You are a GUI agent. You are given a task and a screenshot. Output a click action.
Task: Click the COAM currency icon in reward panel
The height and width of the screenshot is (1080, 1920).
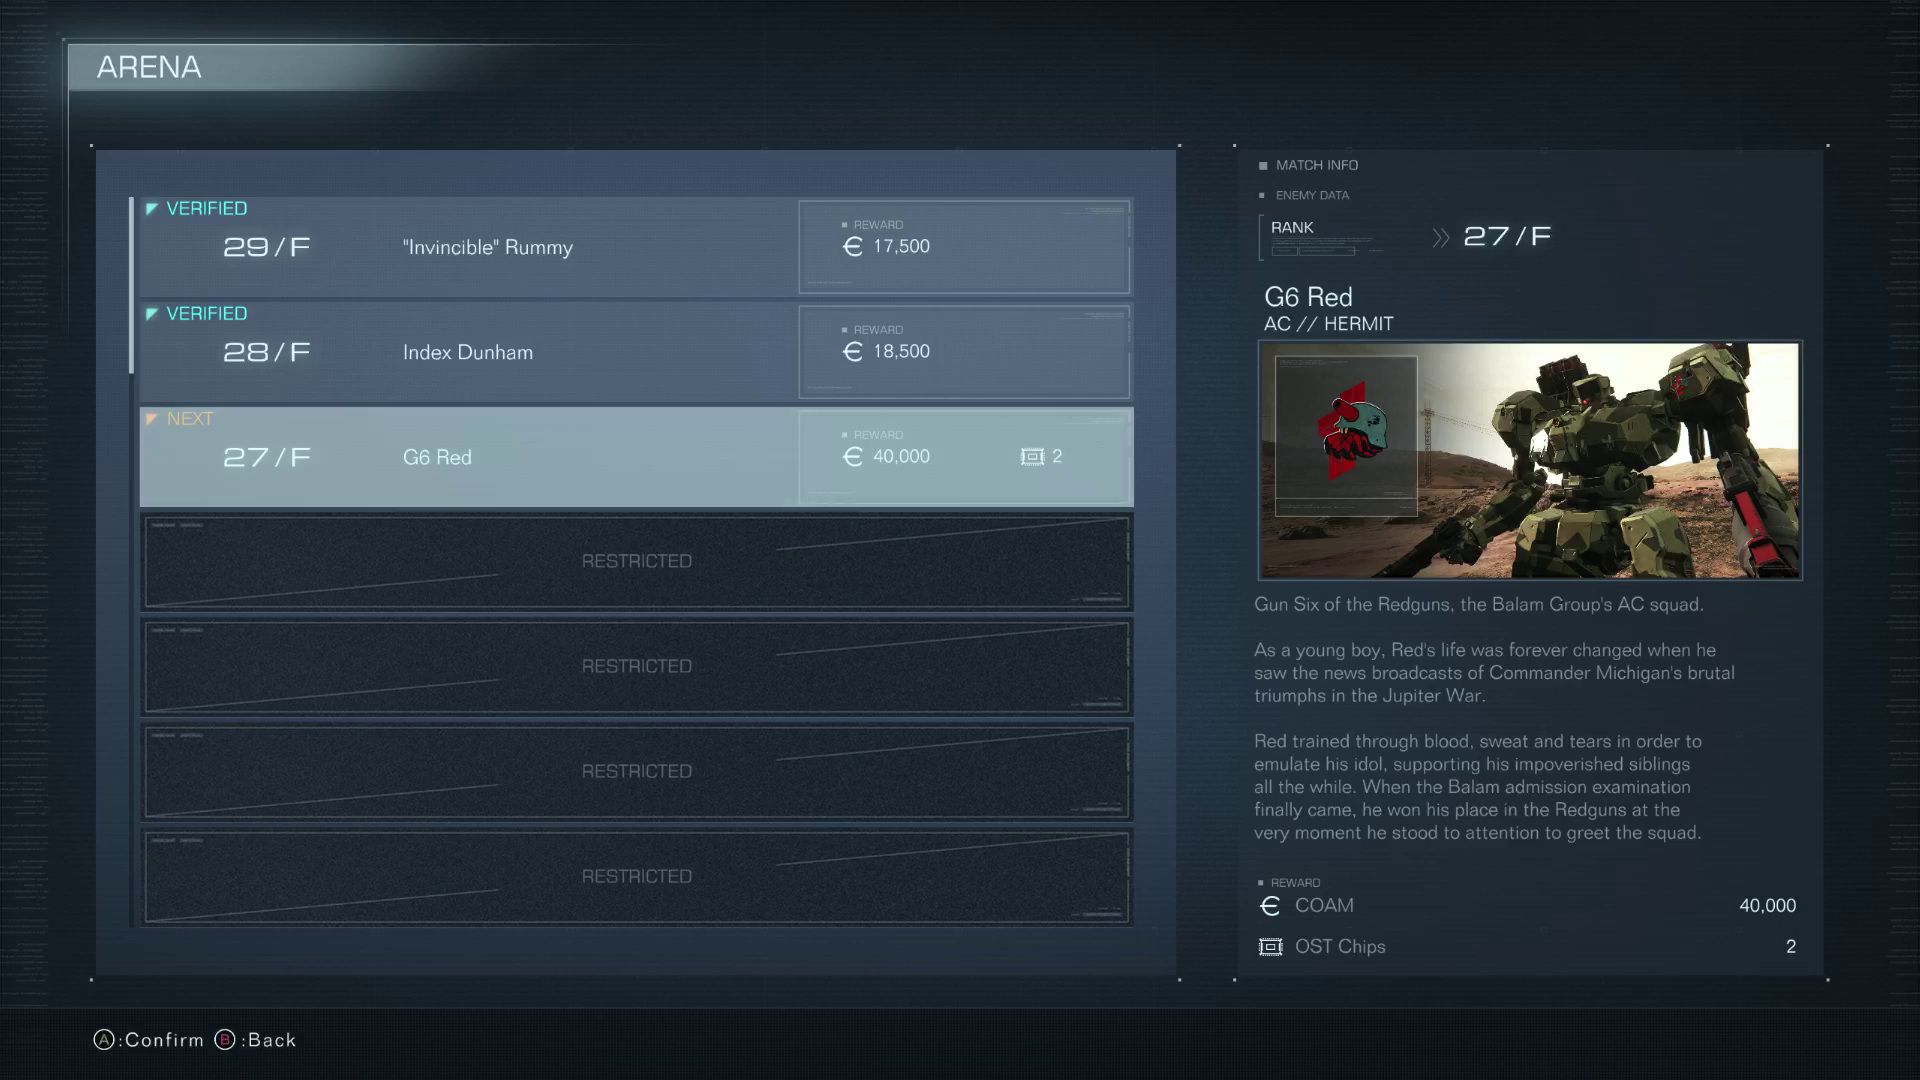coord(1270,905)
